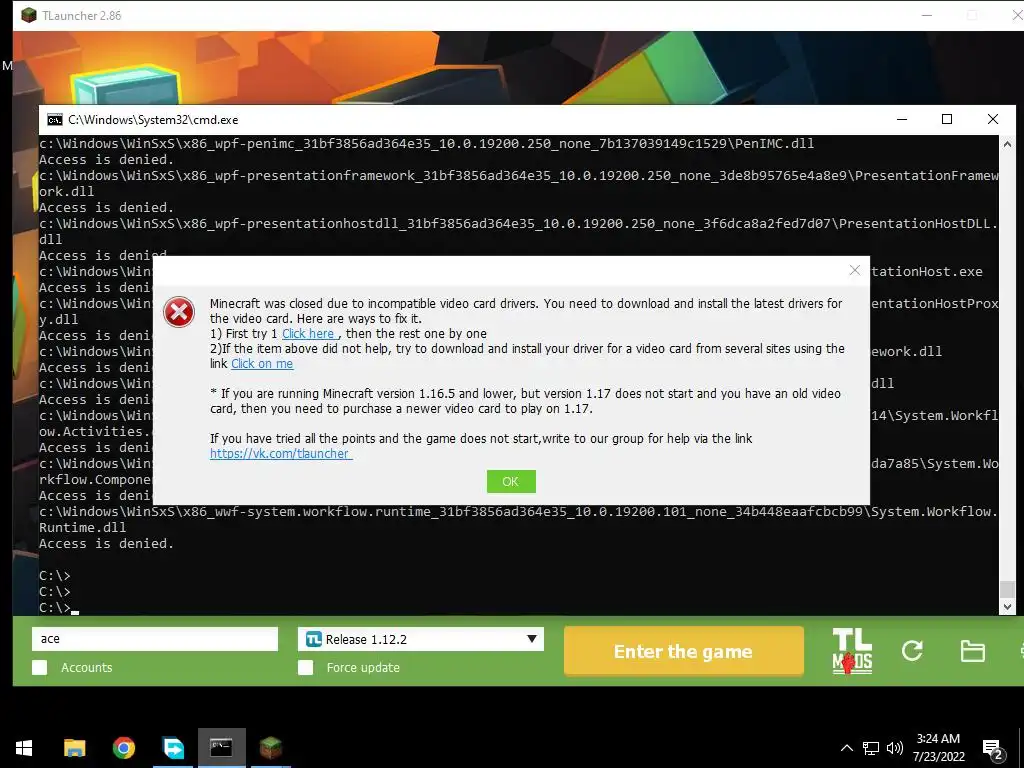Click PenIMC.dll path line in cmd
The height and width of the screenshot is (768, 1024).
click(x=426, y=144)
